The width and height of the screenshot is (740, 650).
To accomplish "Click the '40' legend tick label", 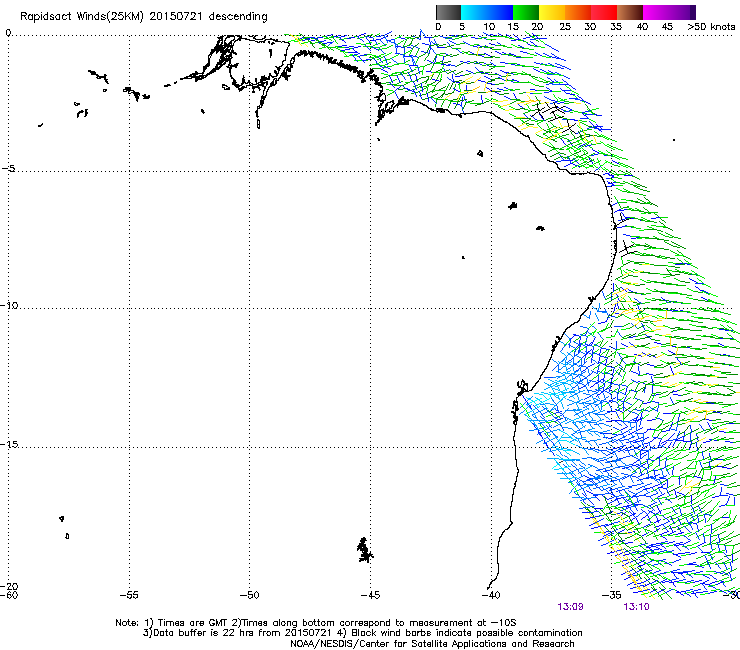I will [642, 26].
